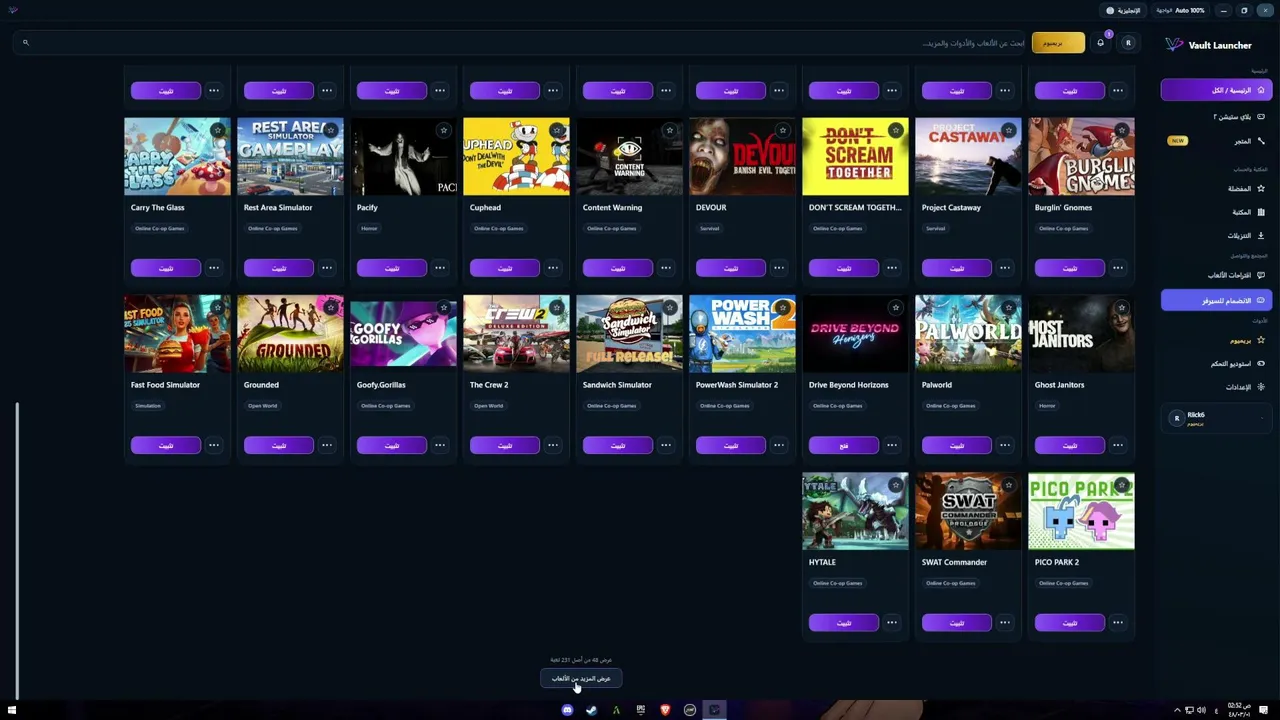
Task: Expand options for PowerWash Simulator 2
Action: click(779, 445)
